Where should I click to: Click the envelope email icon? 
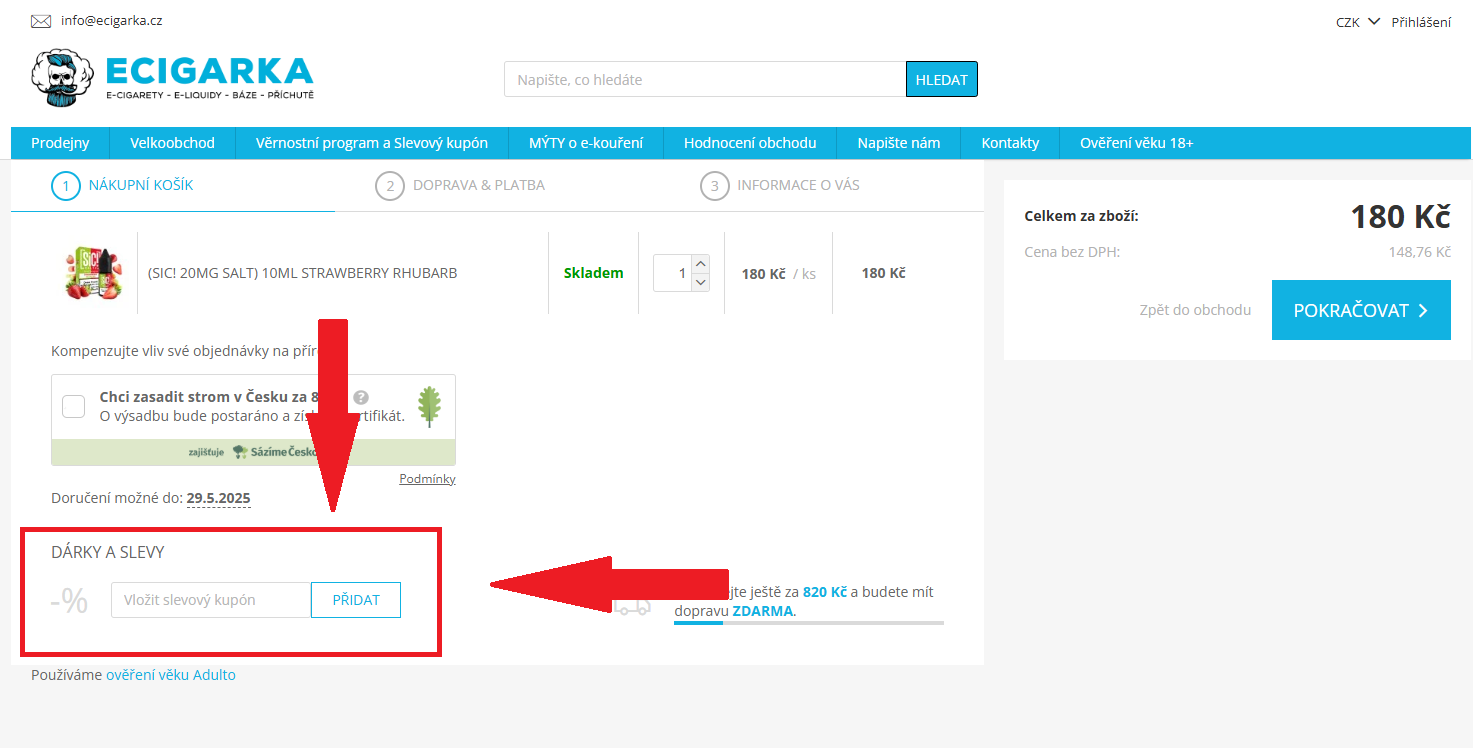[x=41, y=21]
